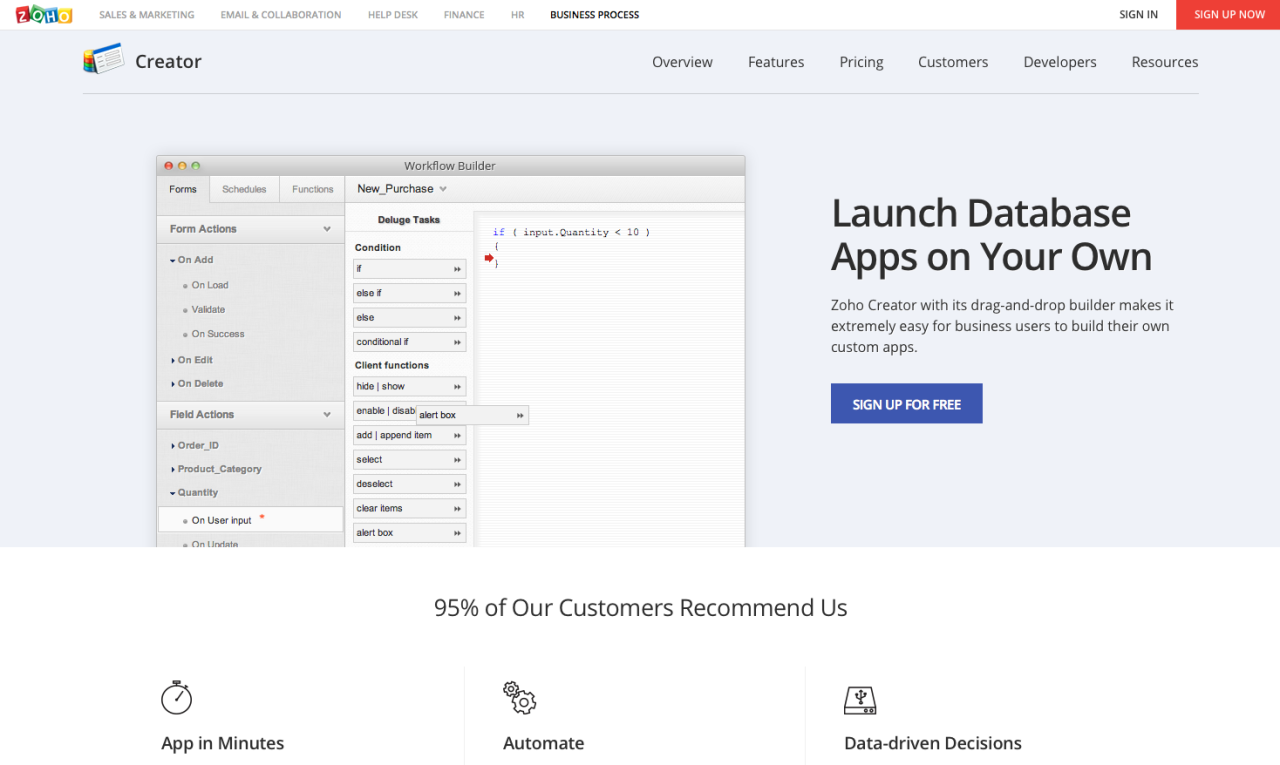Screen dimensions: 1280x765
Task: Select On User input action
Action: pos(250,520)
